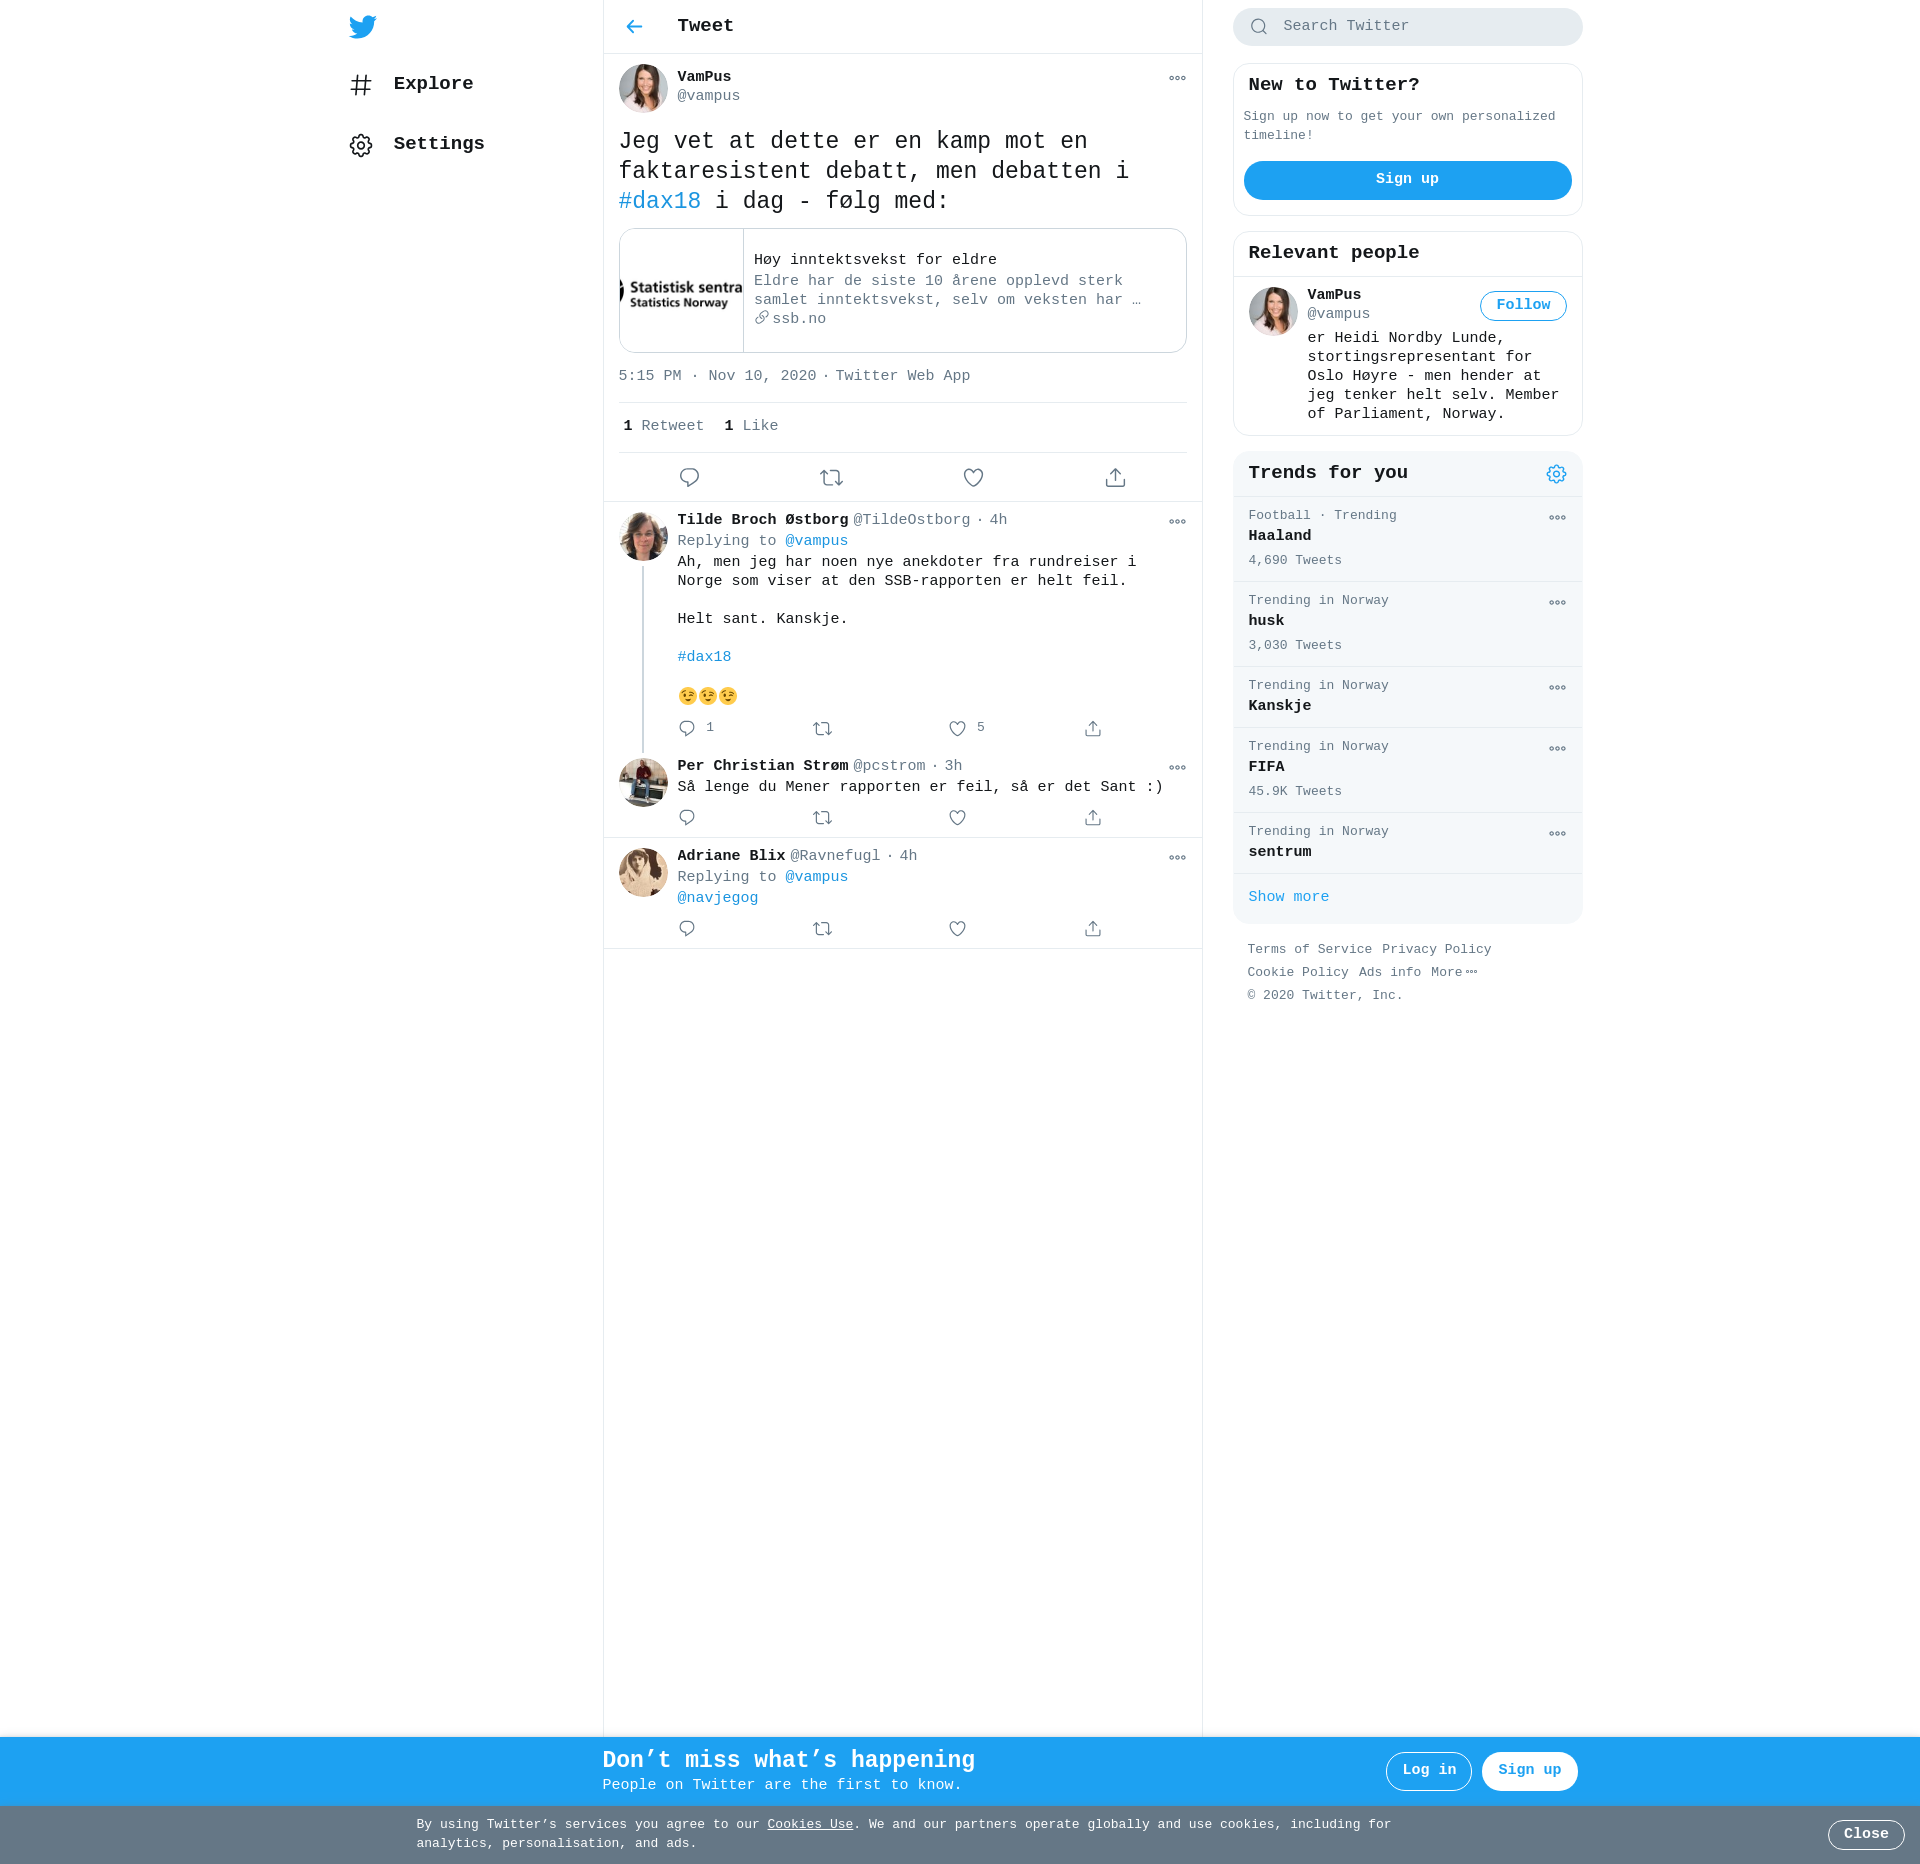Share Adriane Blix's tweet

(1093, 929)
